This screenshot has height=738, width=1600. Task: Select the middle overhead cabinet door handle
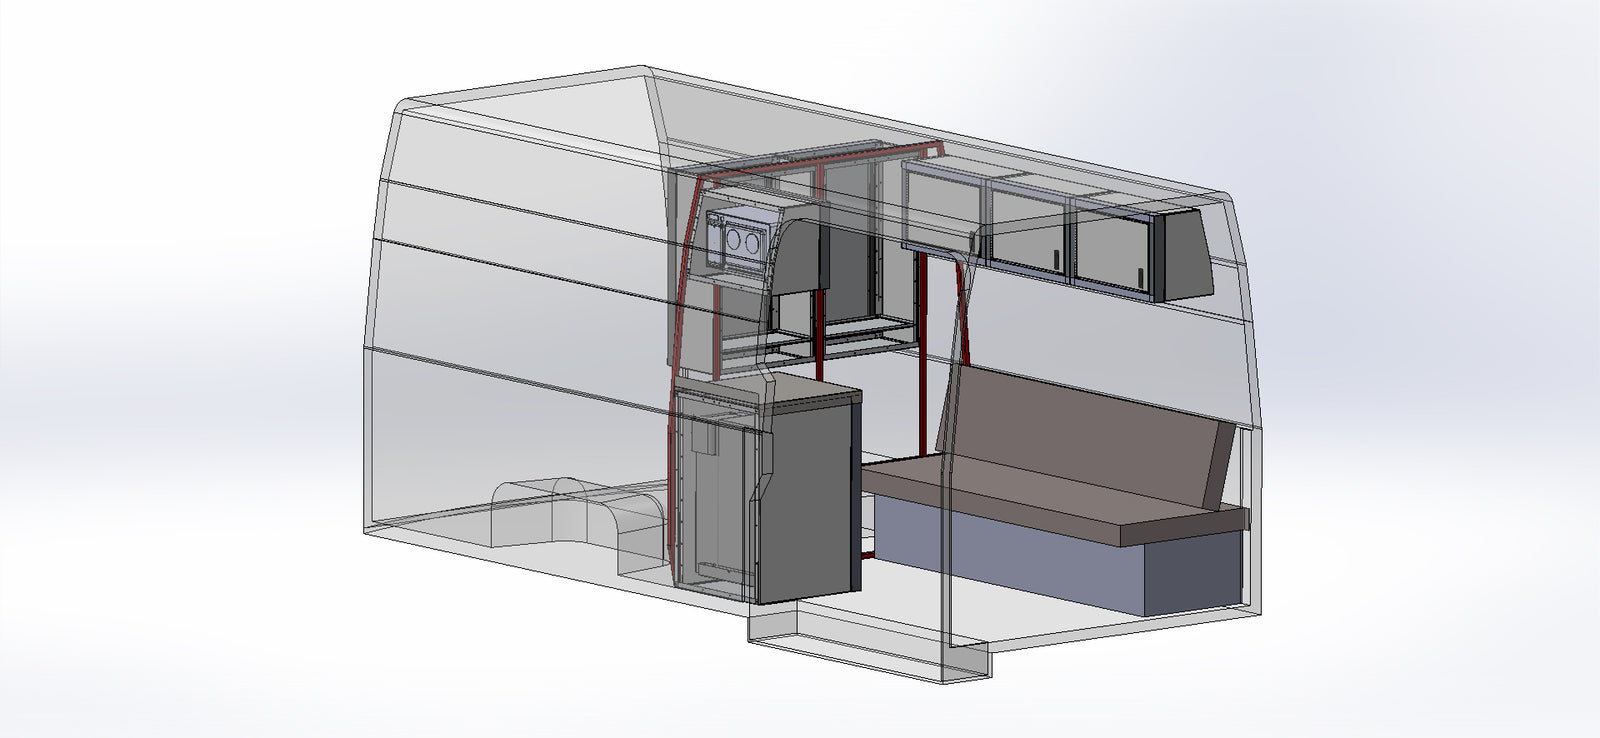point(1055,261)
